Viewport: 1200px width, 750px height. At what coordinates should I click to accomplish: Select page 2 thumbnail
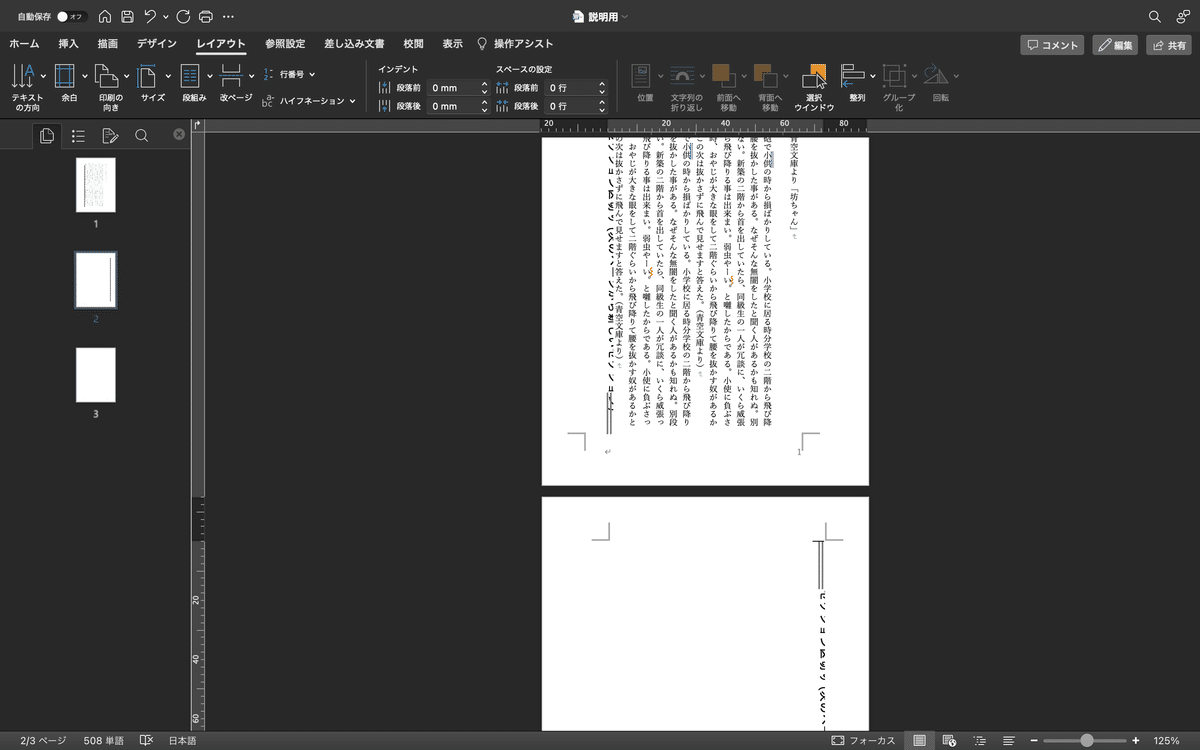[x=96, y=280]
